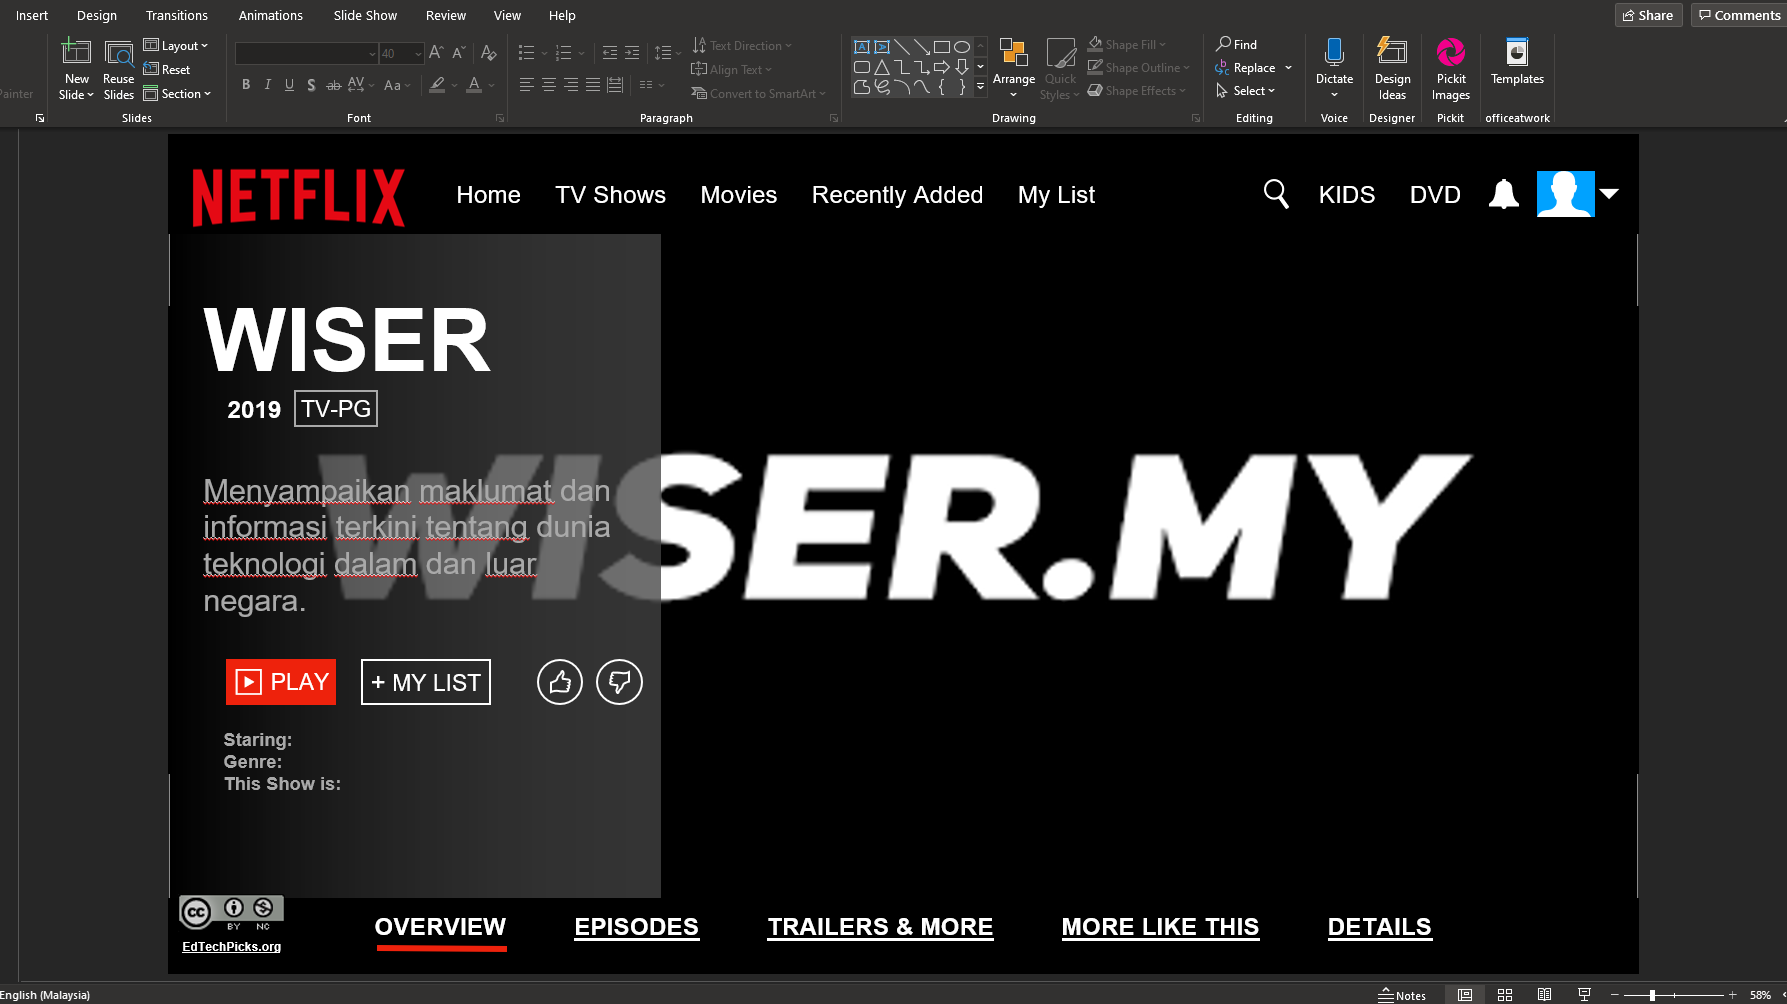
Task: Open the Templates add-in icon
Action: [x=1517, y=53]
